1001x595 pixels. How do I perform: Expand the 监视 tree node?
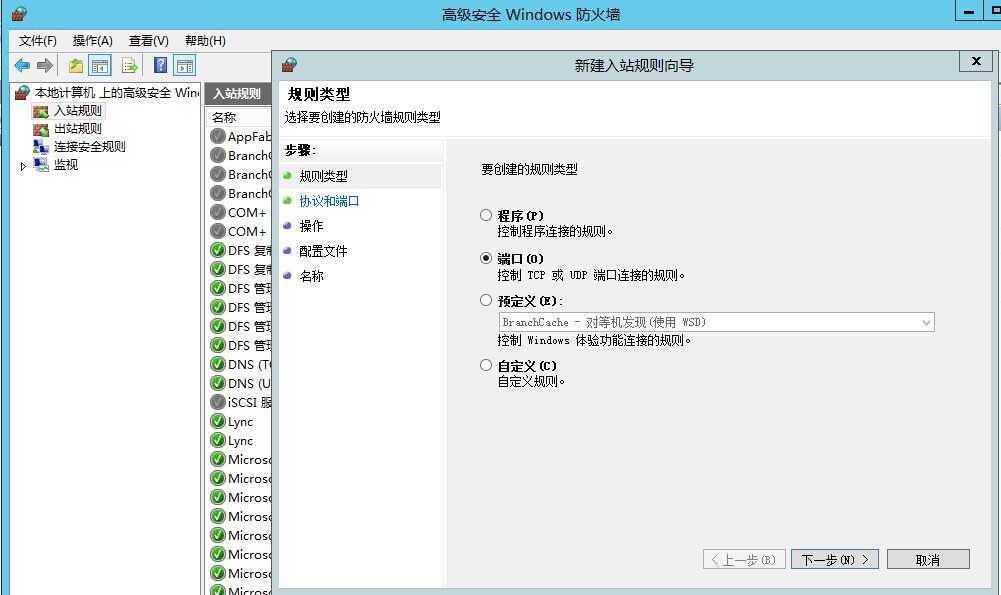[x=23, y=166]
